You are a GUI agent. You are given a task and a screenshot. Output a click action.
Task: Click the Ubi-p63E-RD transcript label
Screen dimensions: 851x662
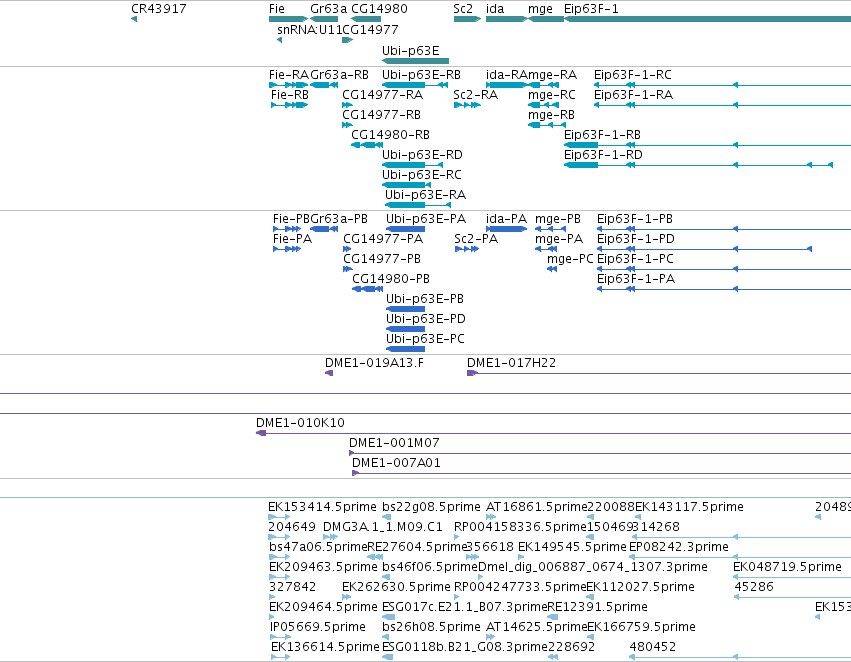point(422,155)
